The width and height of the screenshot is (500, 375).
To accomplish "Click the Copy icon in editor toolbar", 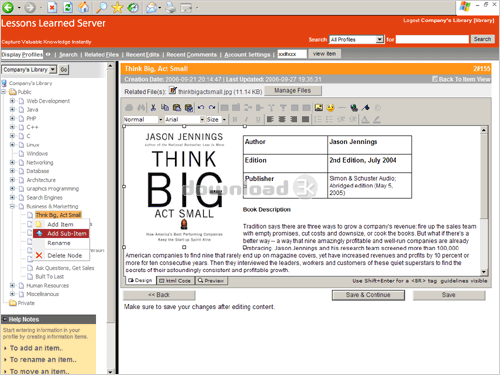I will tap(165, 107).
